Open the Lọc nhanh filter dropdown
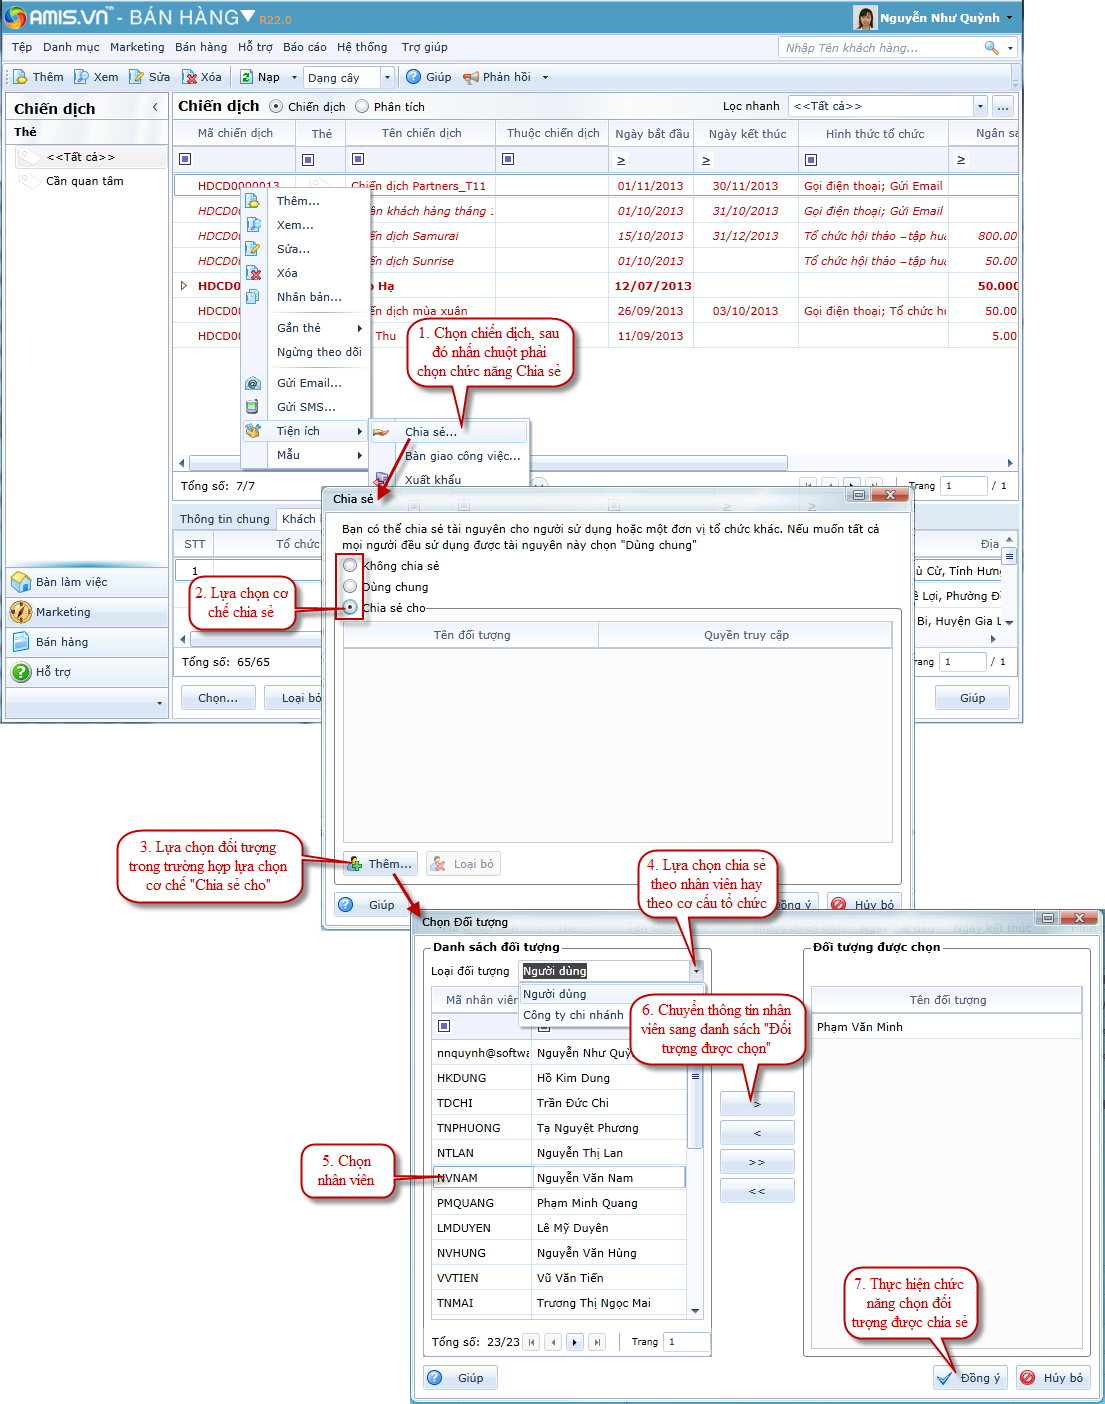The width and height of the screenshot is (1105, 1404). 980,106
